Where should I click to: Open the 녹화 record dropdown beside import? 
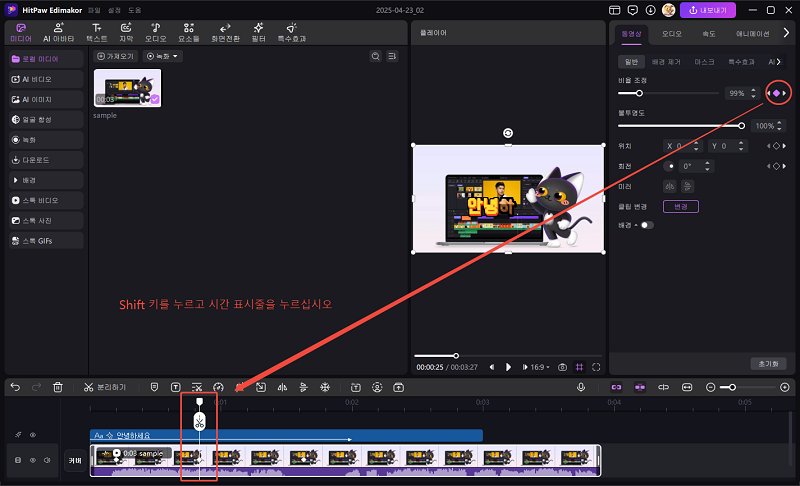click(x=163, y=56)
